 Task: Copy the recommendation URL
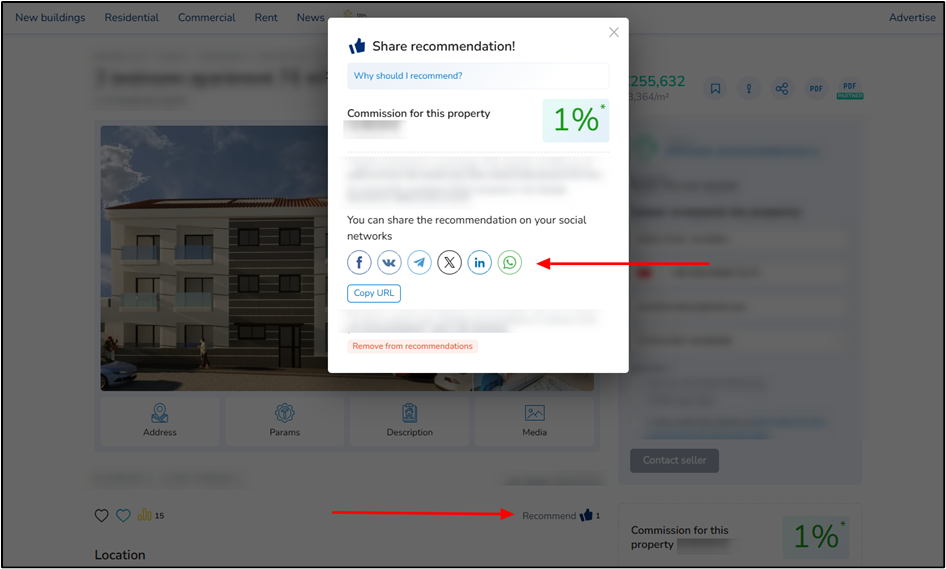click(x=374, y=293)
